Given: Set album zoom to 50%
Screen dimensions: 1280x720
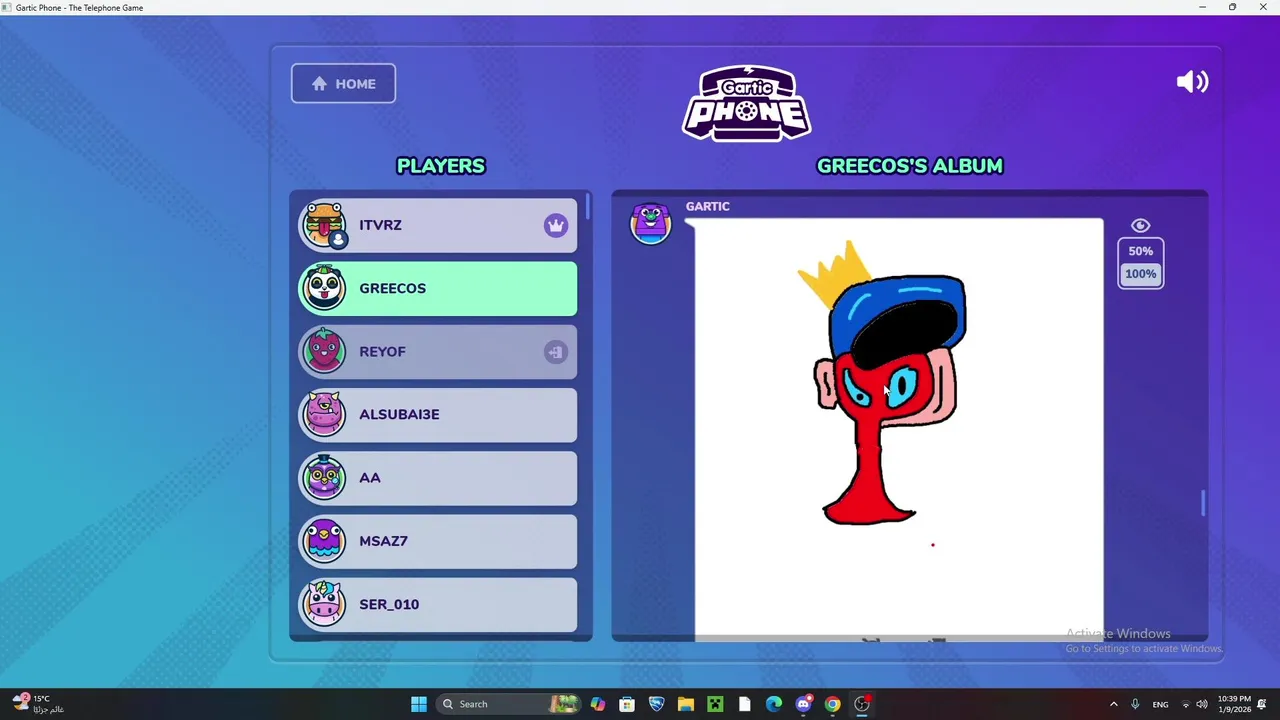Looking at the screenshot, I should click(x=1140, y=251).
